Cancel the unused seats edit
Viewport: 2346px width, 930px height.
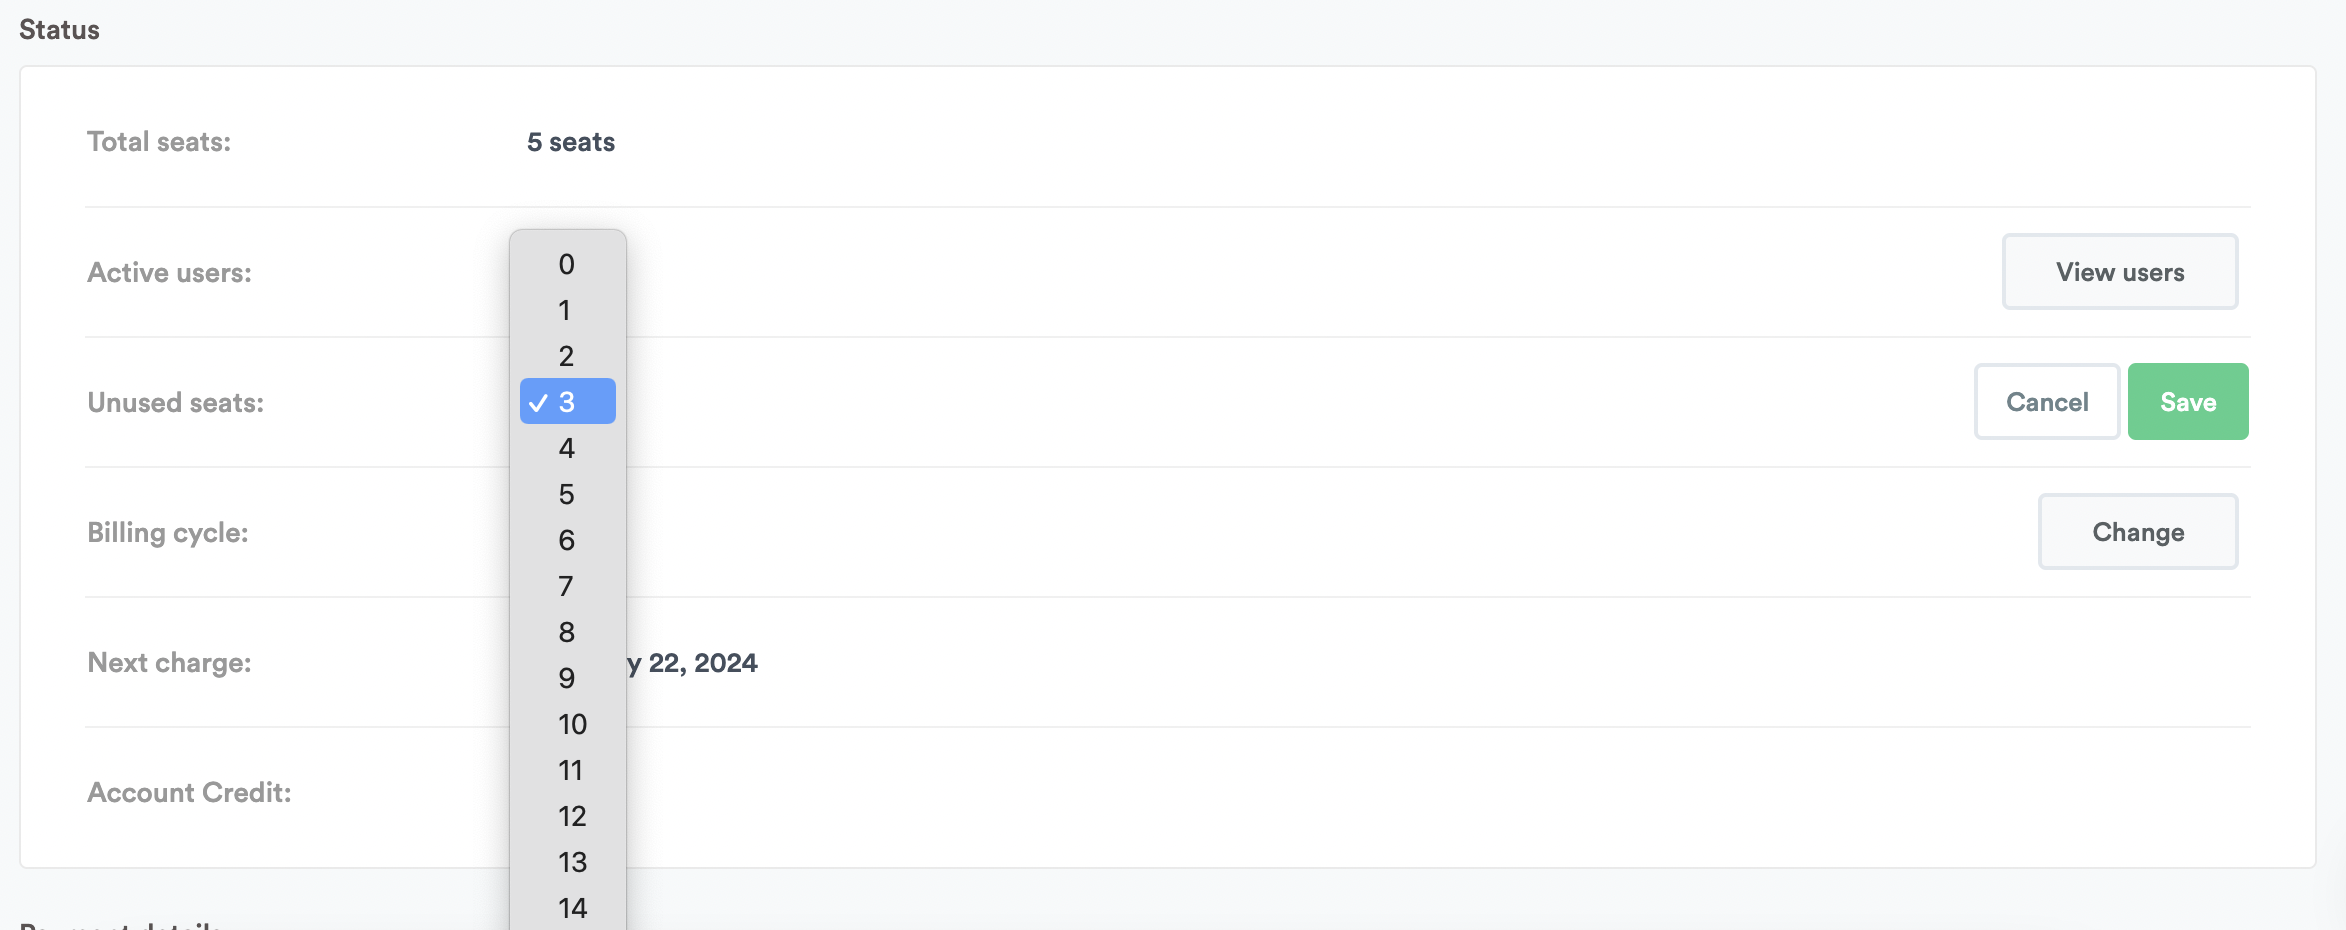coord(2047,402)
